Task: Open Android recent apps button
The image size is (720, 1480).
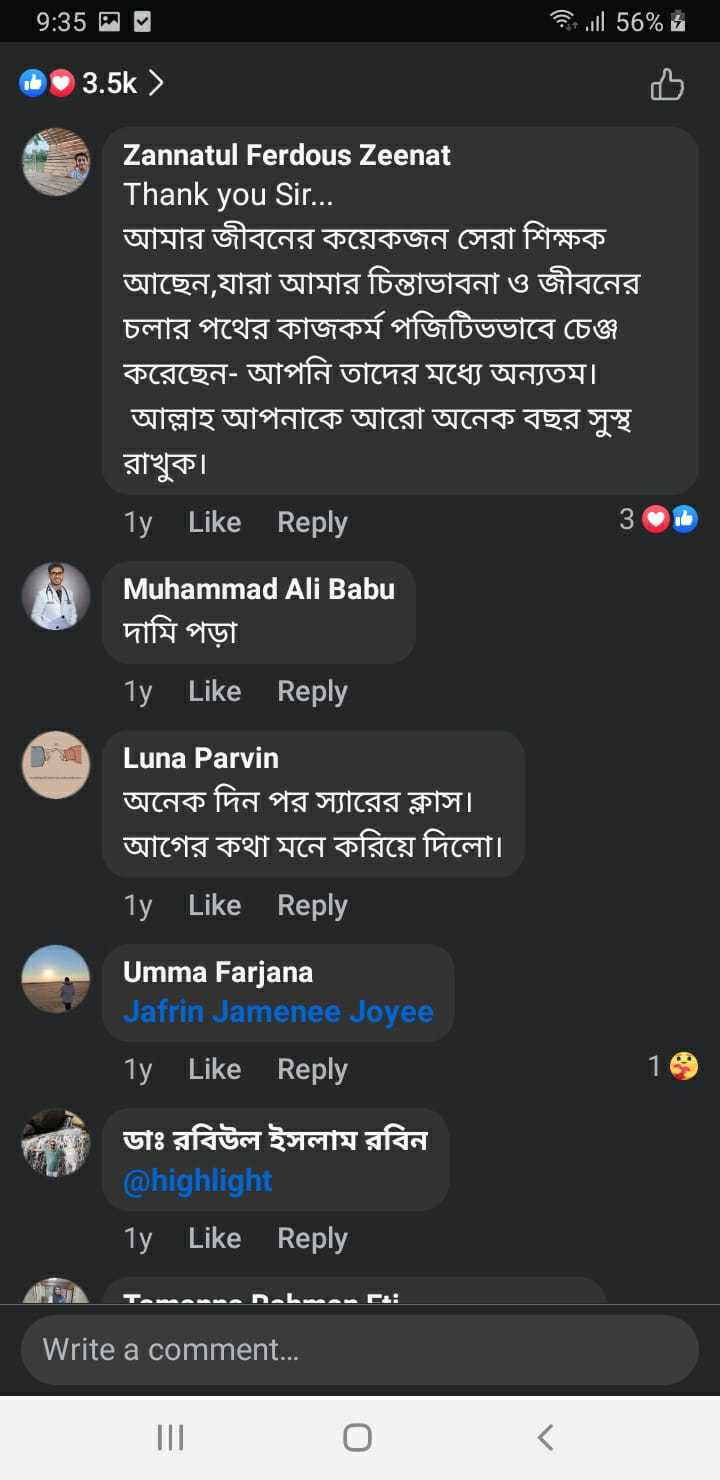Action: [x=171, y=1437]
